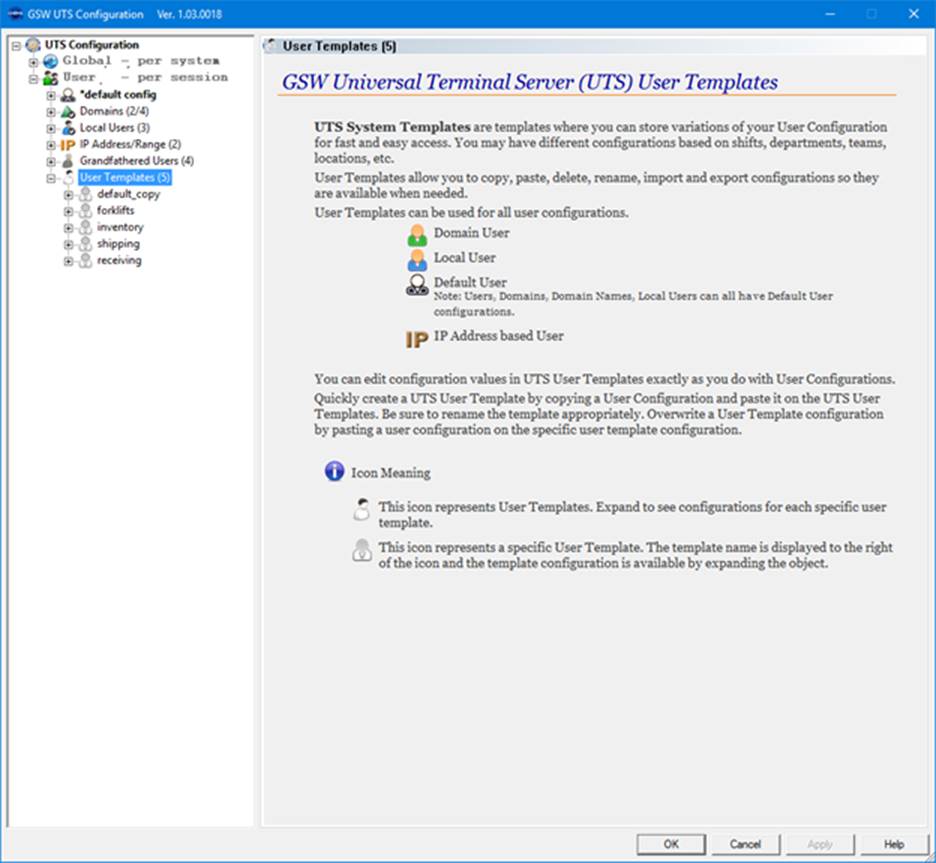Click the default config user icon

click(69, 94)
